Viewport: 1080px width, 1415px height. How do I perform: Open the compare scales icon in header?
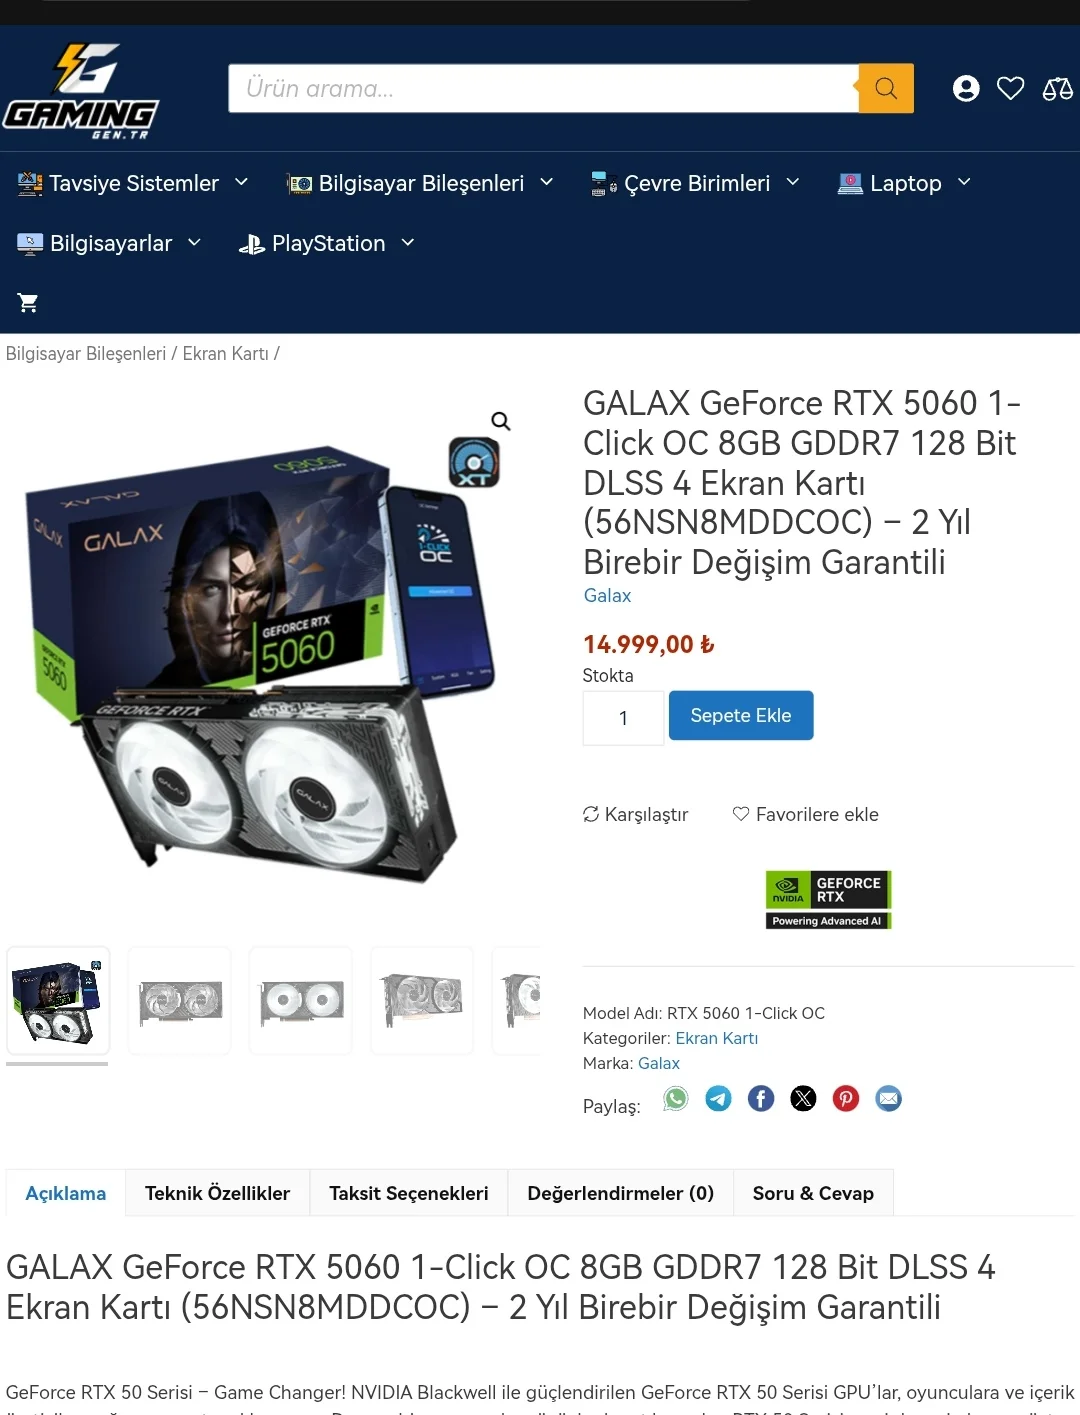[x=1058, y=89]
